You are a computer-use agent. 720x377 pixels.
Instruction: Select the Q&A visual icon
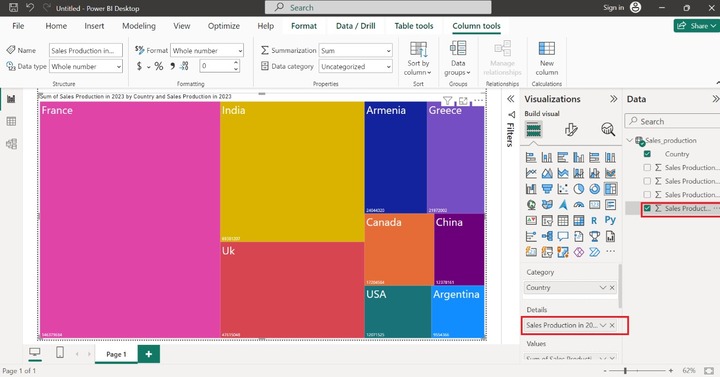point(562,236)
